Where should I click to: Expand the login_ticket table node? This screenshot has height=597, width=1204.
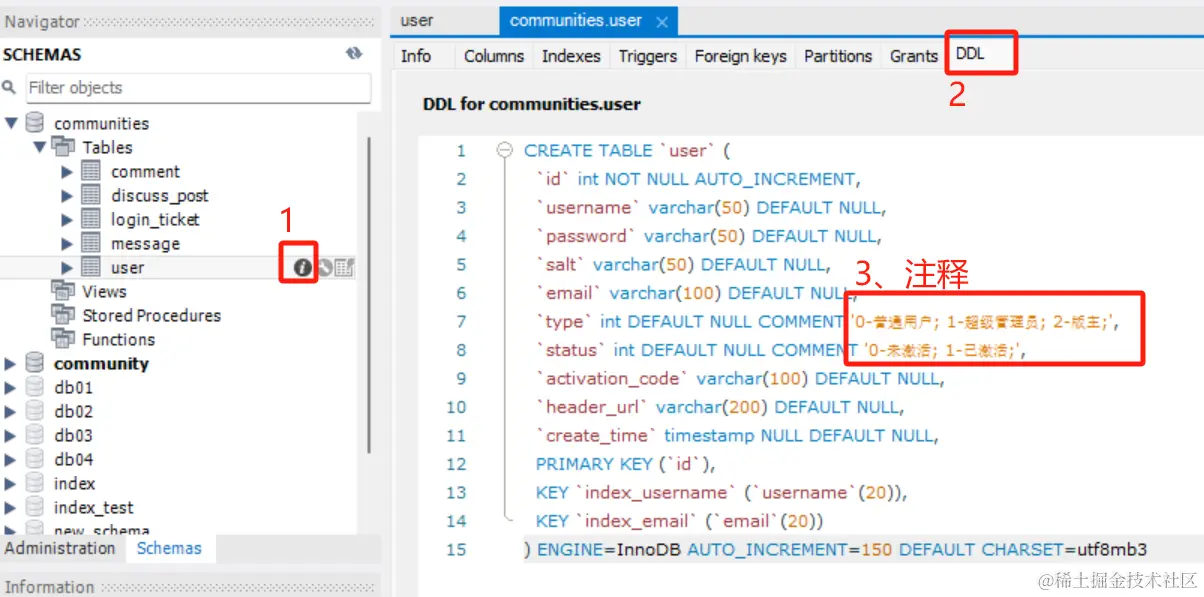click(67, 219)
